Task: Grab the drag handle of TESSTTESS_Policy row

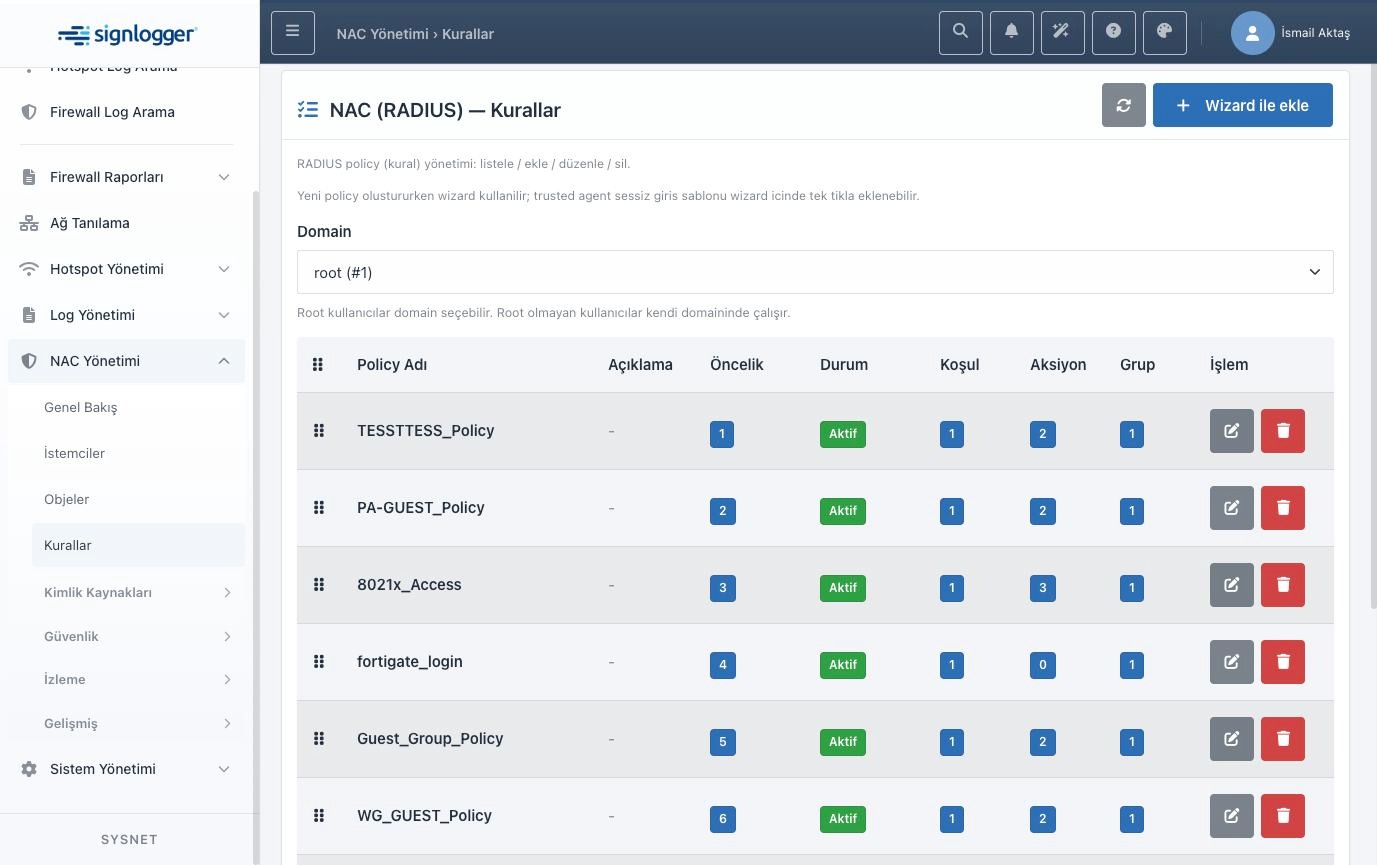Action: coord(319,431)
